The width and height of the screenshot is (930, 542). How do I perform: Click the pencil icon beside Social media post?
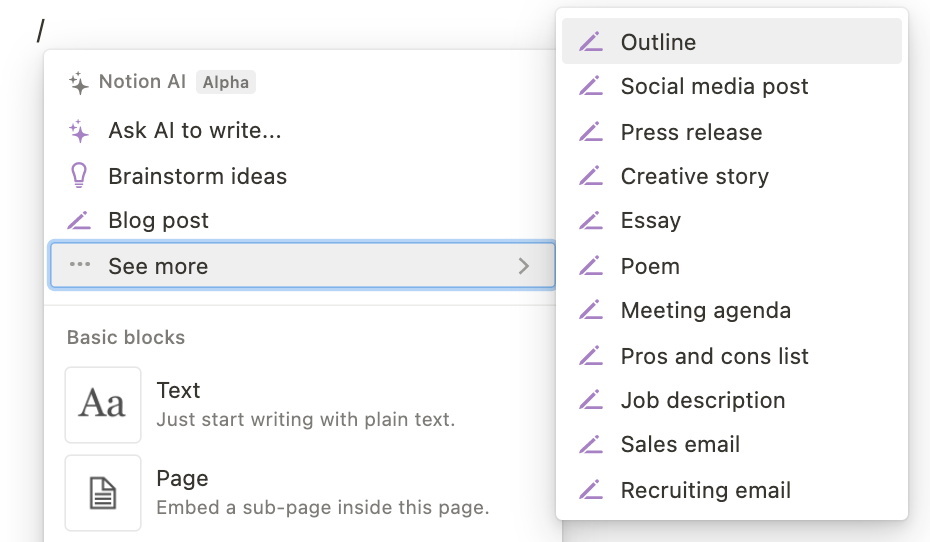coord(591,86)
